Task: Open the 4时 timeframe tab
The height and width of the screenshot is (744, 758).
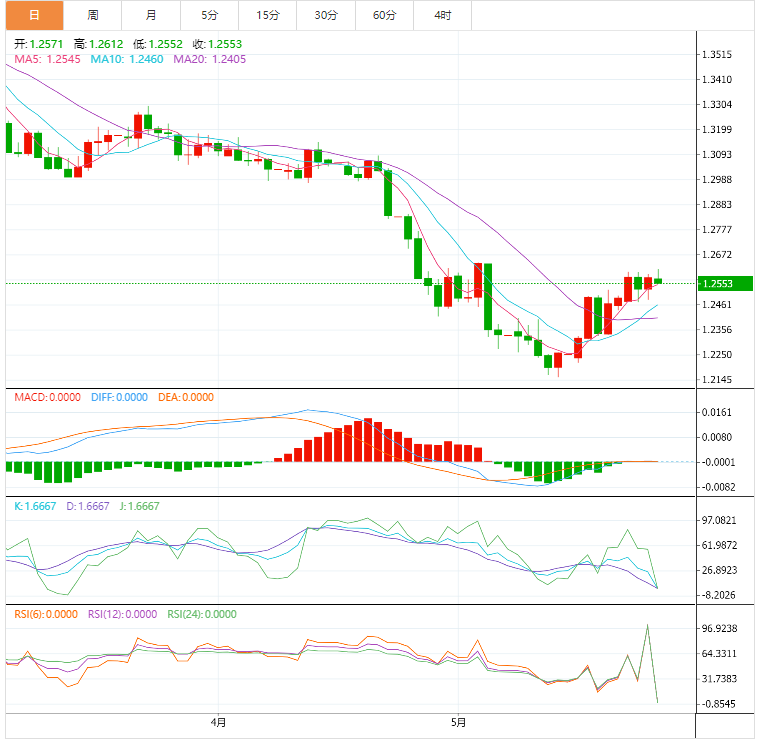Action: [x=443, y=15]
